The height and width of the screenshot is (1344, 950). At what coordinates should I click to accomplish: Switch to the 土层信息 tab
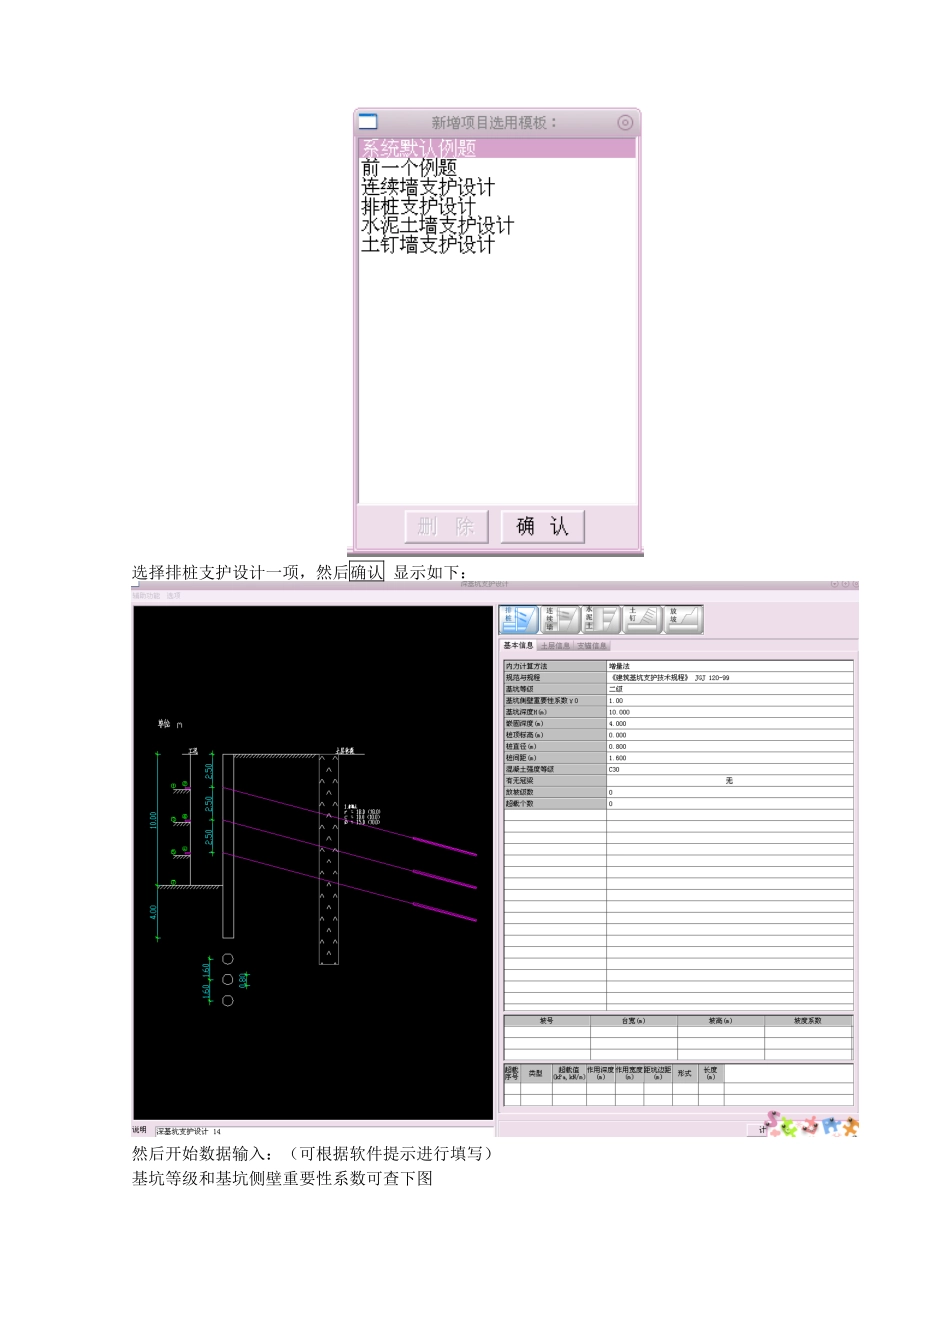pos(555,646)
